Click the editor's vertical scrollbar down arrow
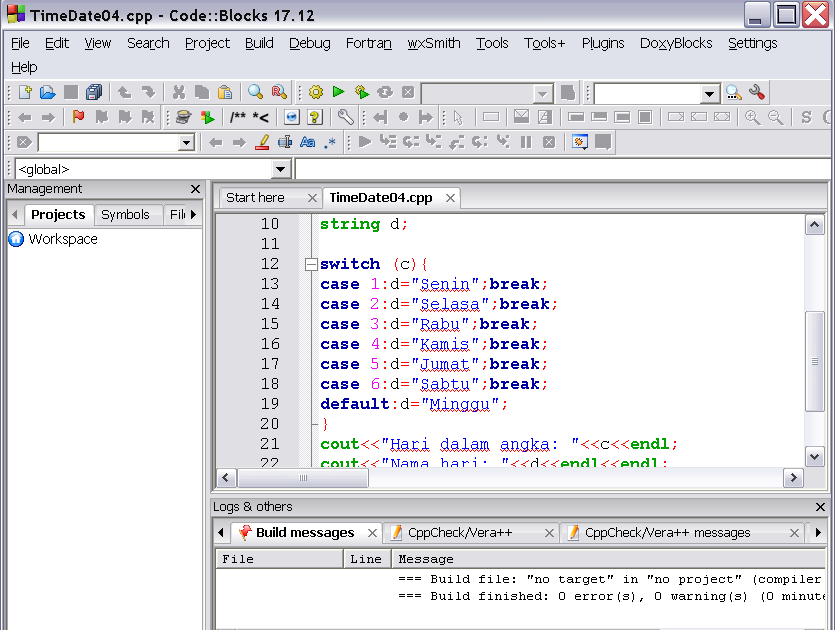835x630 pixels. [x=814, y=456]
